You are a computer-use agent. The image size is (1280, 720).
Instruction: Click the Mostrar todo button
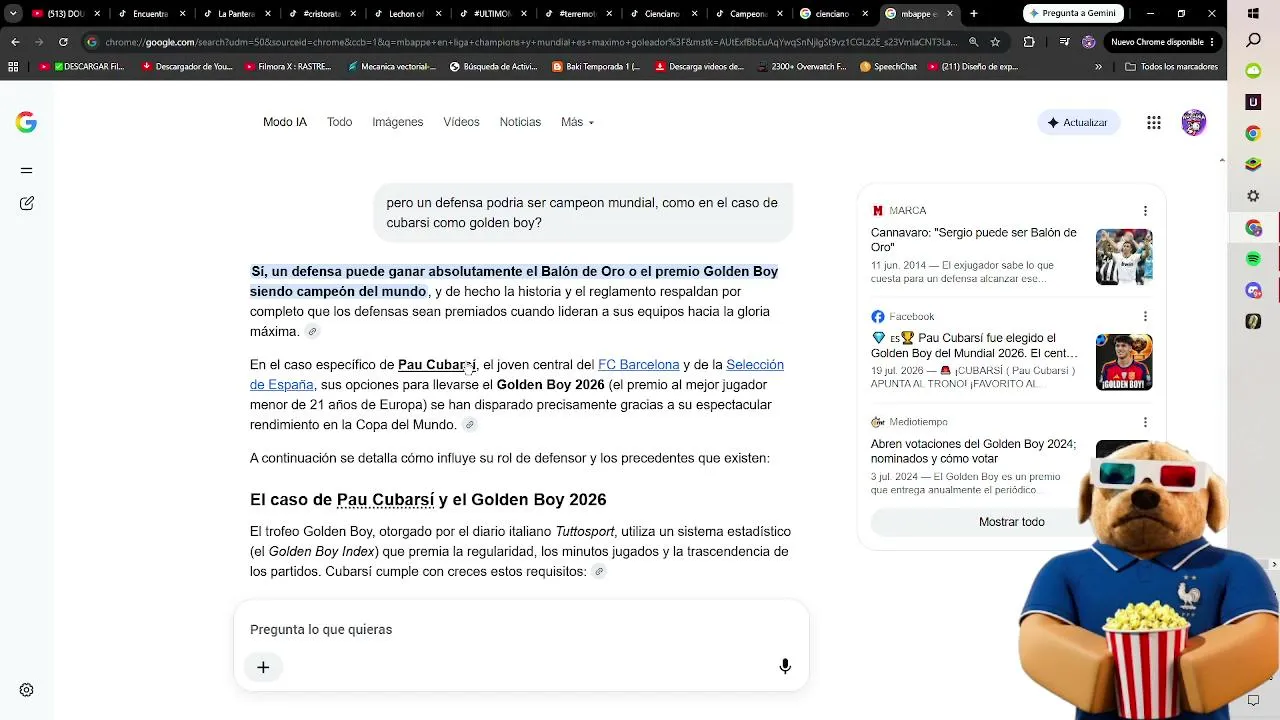pyautogui.click(x=1011, y=522)
